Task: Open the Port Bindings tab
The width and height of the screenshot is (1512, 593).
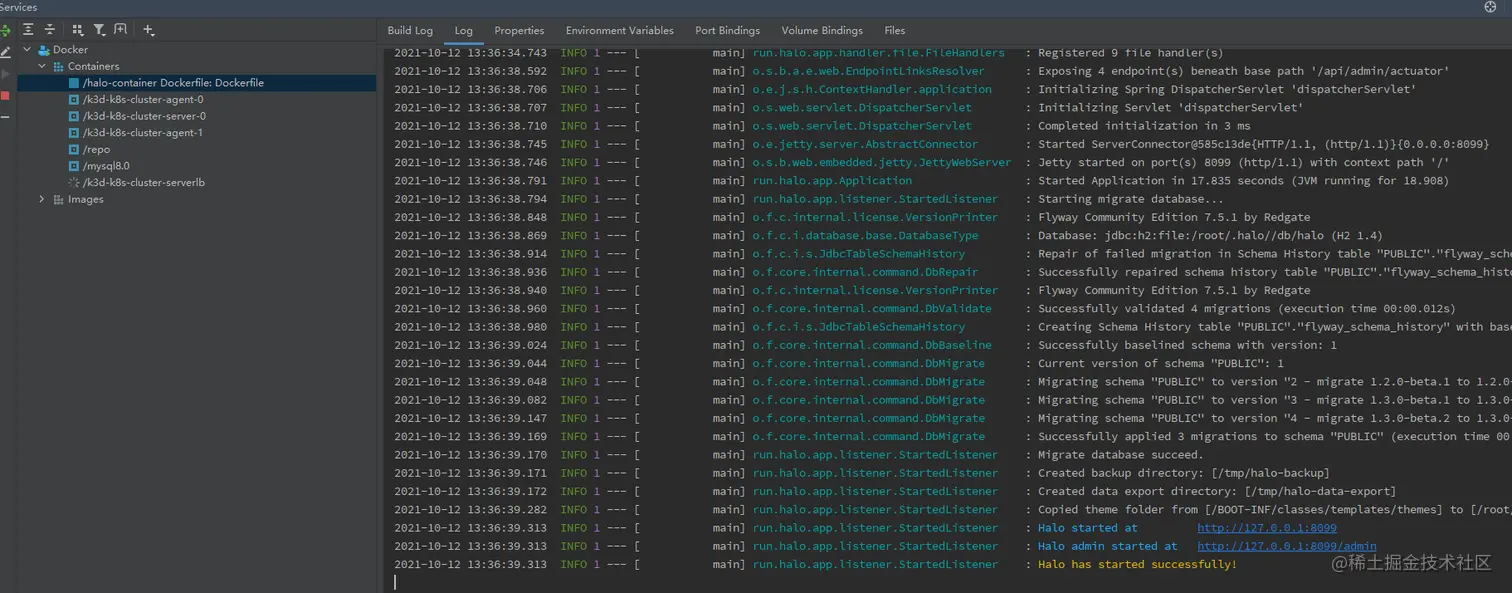Action: click(727, 30)
